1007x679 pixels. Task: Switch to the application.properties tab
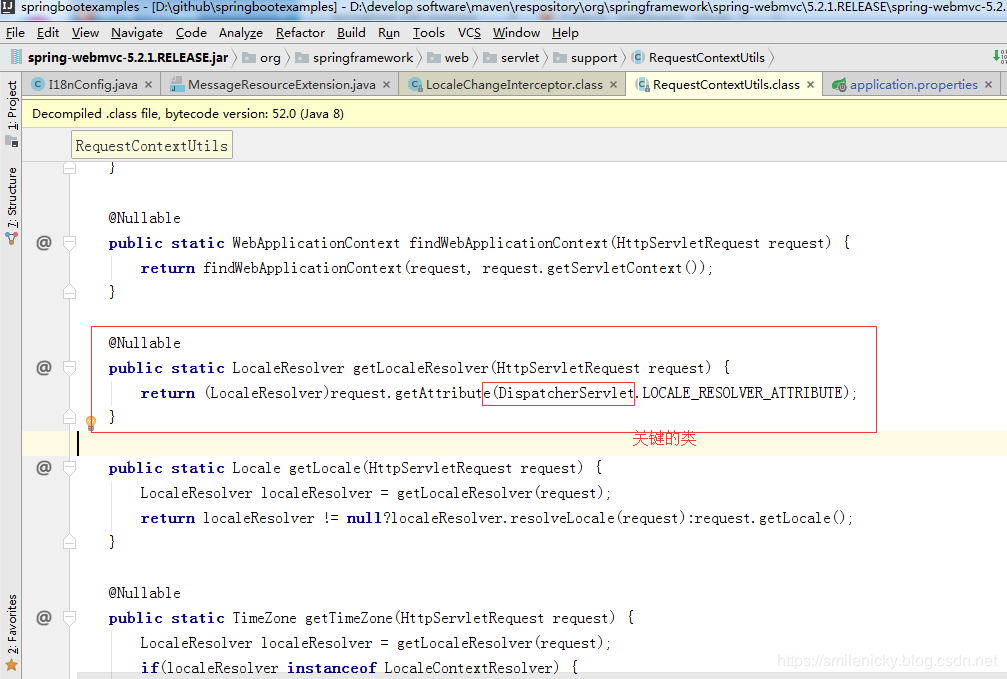913,85
